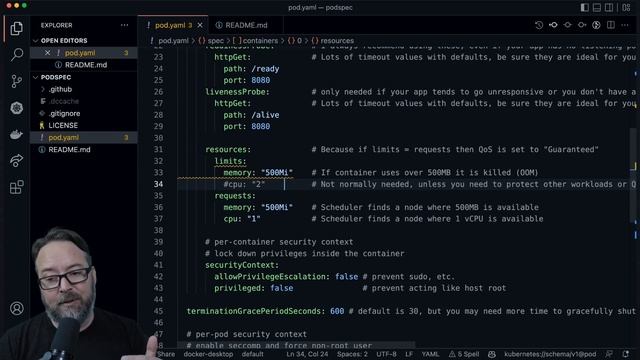Image resolution: width=640 pixels, height=360 pixels.
Task: Click the requests key on line 35
Action: point(233,196)
